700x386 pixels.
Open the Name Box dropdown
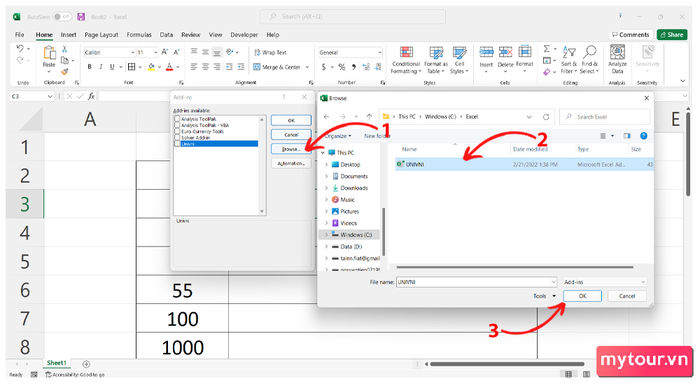click(50, 96)
